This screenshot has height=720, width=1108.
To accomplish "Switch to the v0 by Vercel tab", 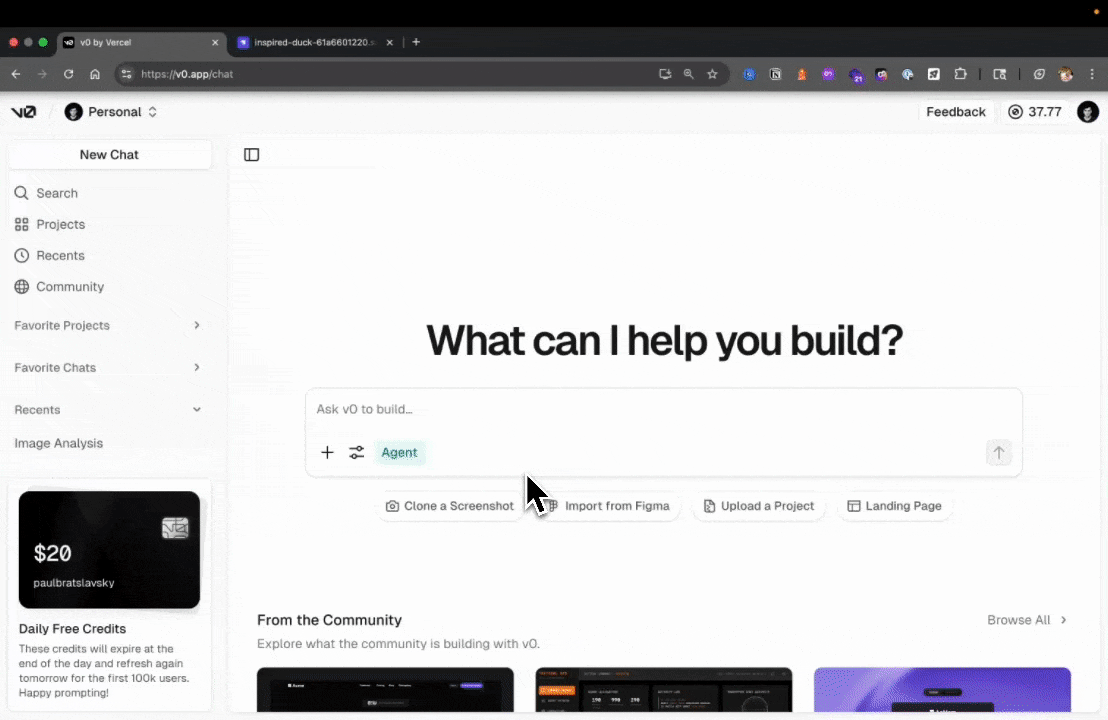I will pyautogui.click(x=141, y=42).
